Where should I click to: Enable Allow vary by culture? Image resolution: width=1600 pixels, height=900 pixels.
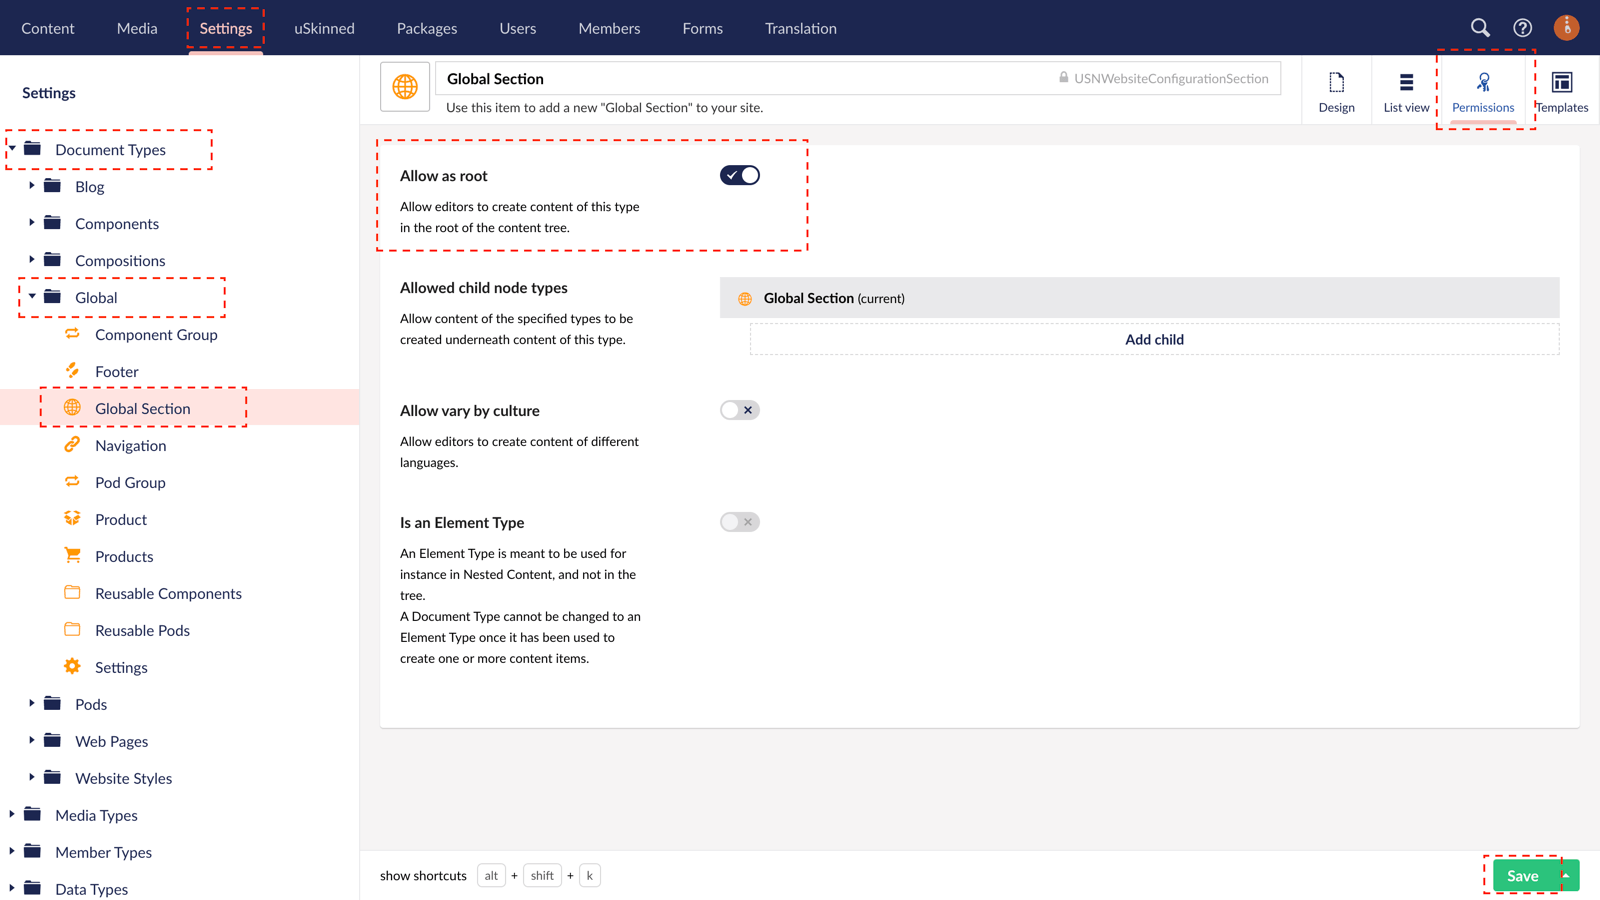(x=739, y=410)
